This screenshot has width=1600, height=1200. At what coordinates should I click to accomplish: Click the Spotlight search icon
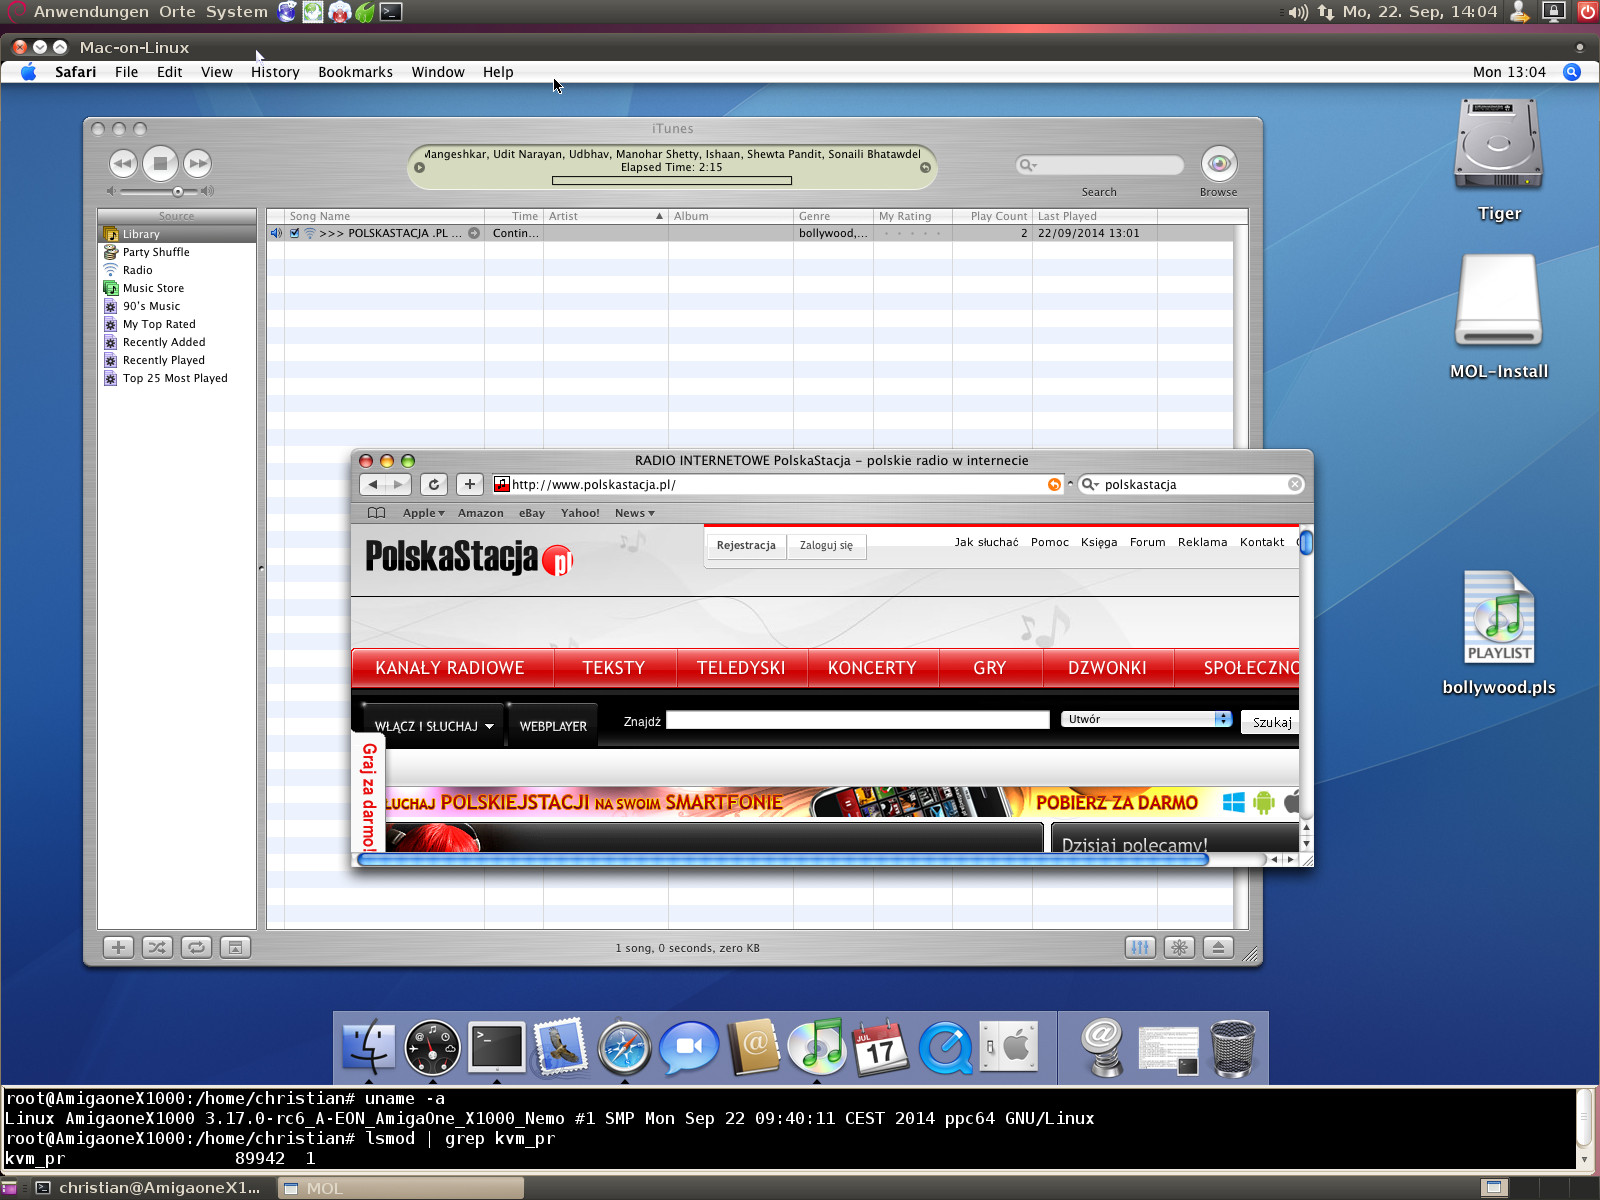(1572, 72)
